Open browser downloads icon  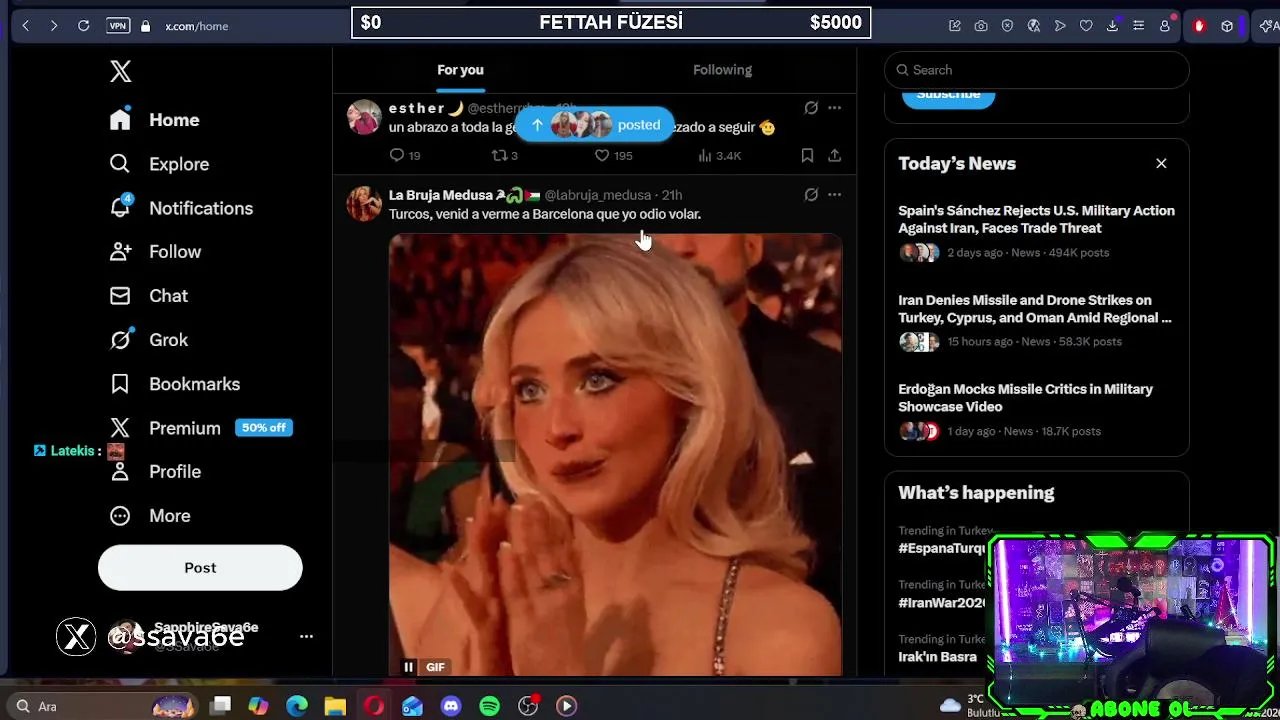[1112, 26]
